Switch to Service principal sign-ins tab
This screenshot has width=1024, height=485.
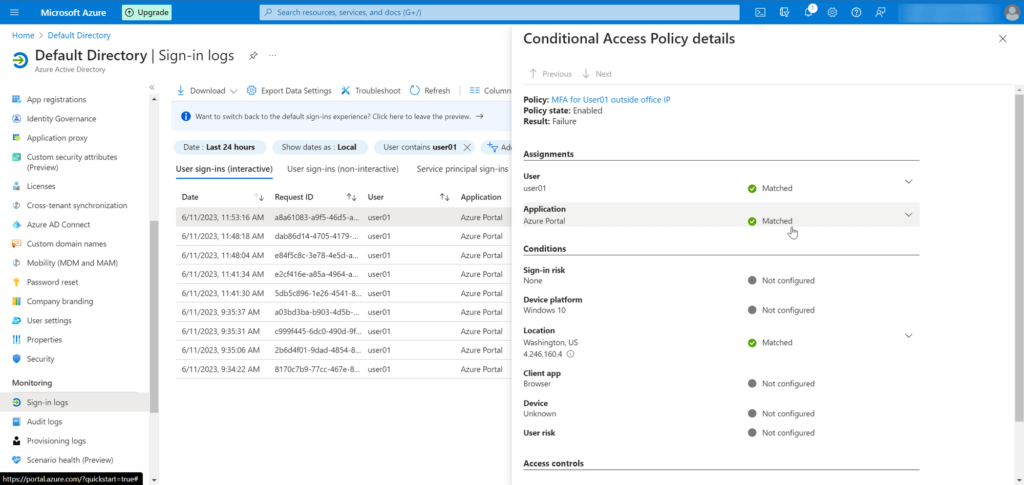(462, 169)
